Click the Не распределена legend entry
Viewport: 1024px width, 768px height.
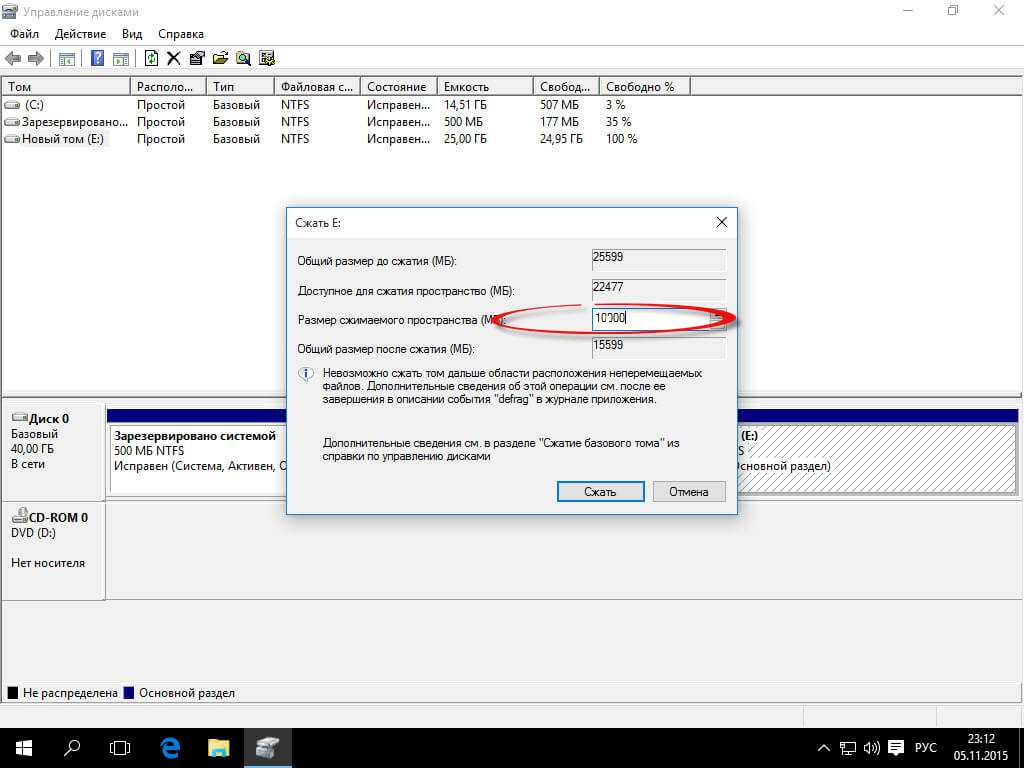[x=63, y=693]
